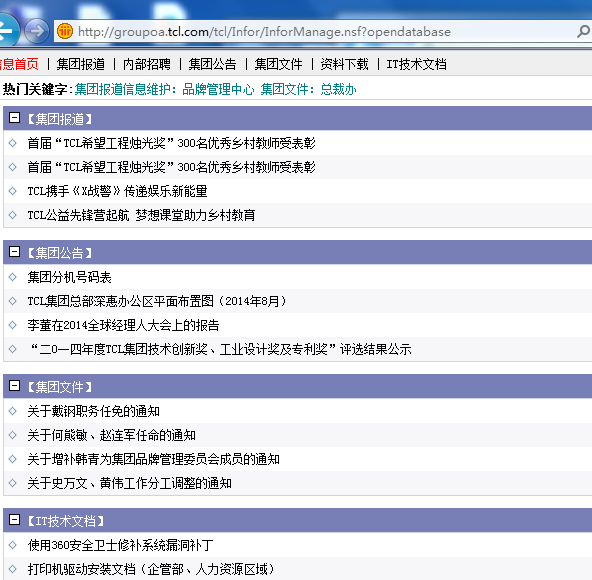Viewport: 592px width, 580px height.
Task: Click diamond bullet beside TCL公益先锋营起航
Action: [x=12, y=215]
